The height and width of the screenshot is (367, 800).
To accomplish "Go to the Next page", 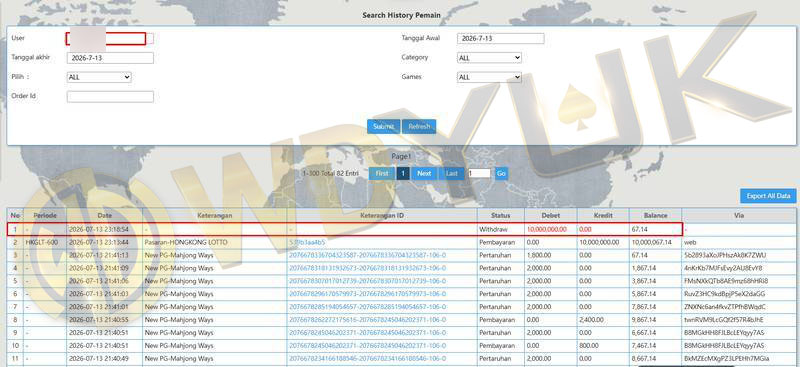I will coord(424,174).
